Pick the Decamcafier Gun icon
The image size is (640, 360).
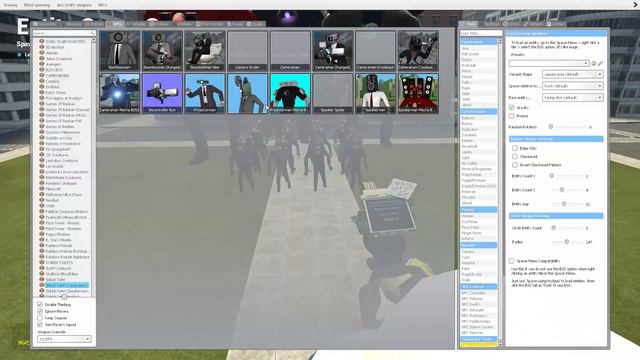click(x=162, y=93)
